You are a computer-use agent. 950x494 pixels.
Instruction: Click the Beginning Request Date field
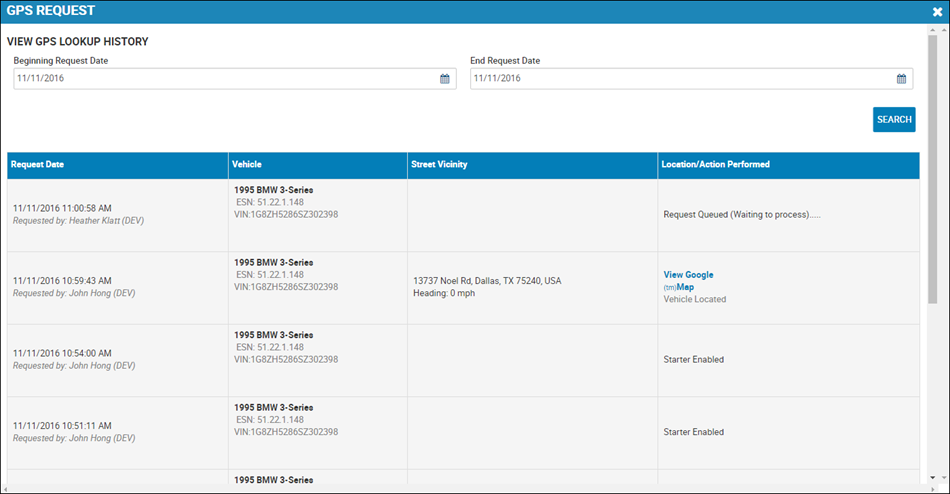235,79
